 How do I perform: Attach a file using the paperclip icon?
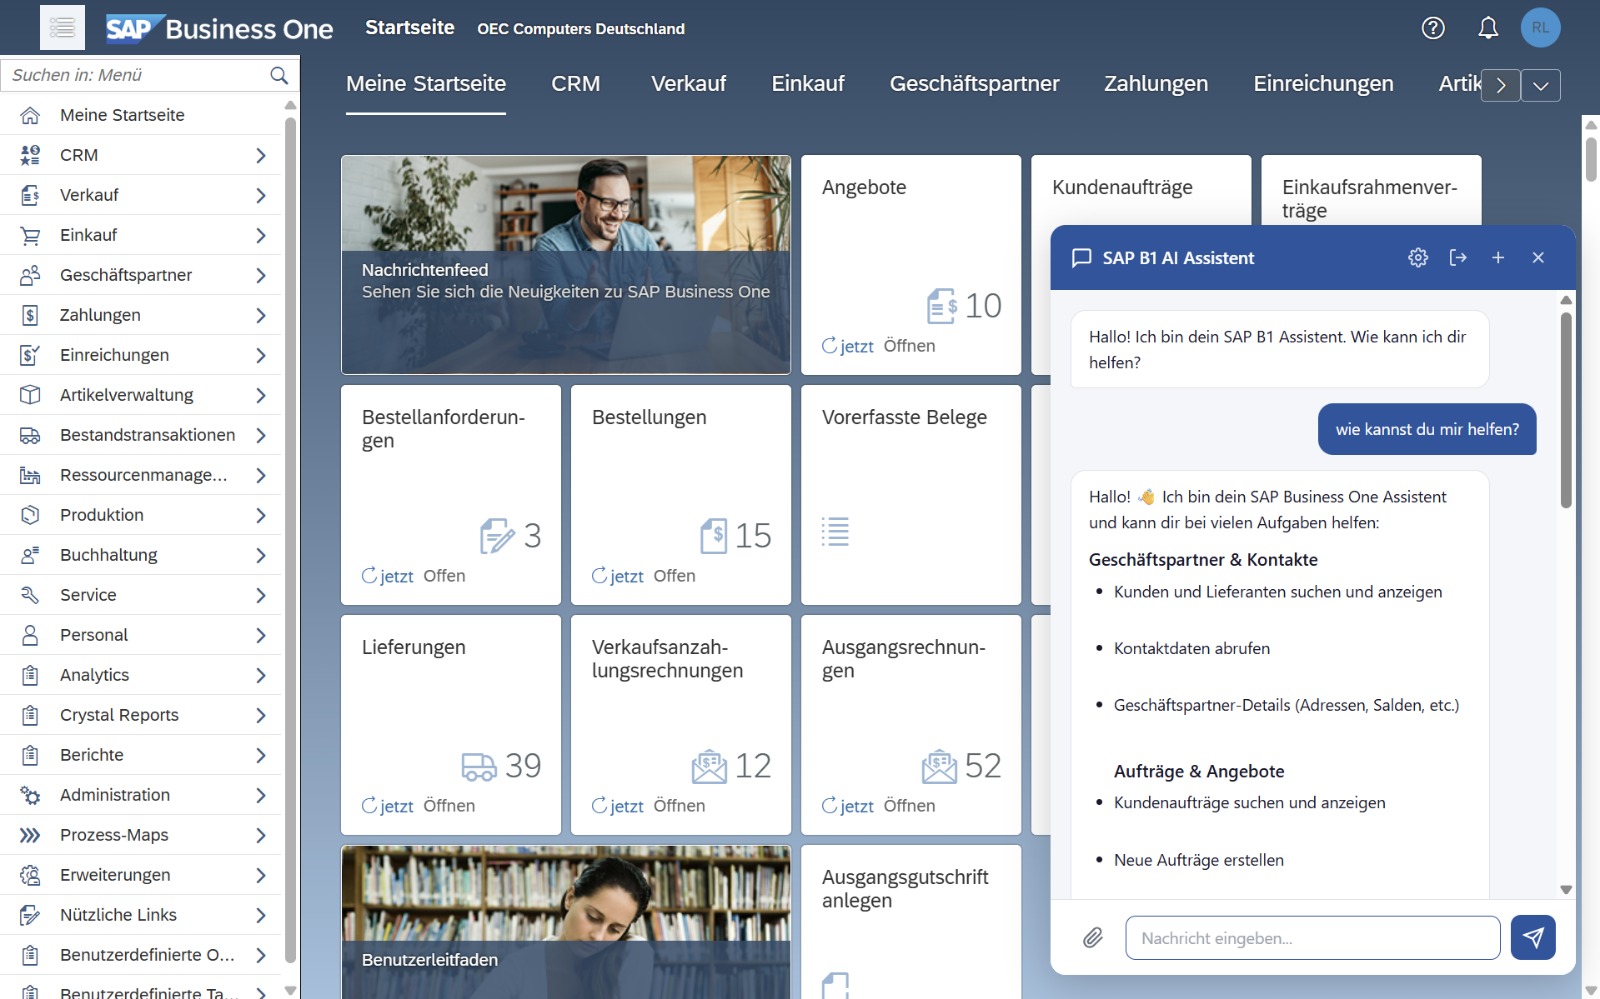(x=1093, y=938)
